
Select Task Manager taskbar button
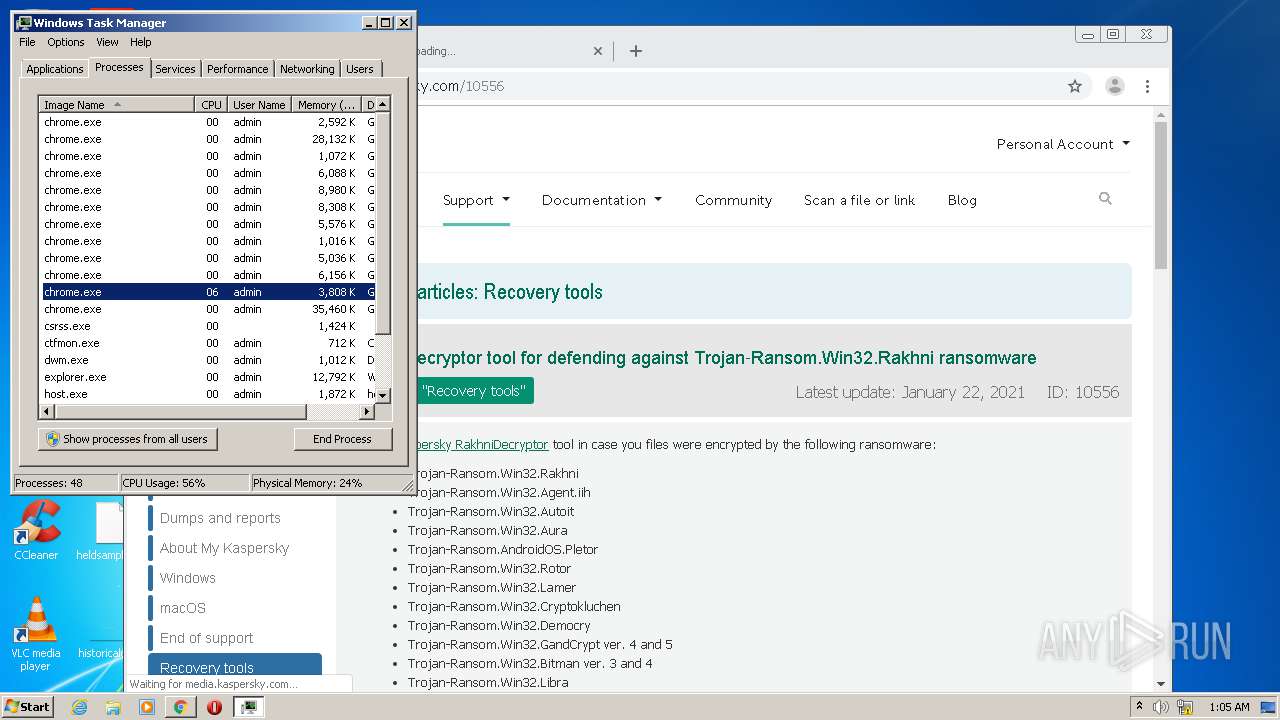[x=248, y=707]
